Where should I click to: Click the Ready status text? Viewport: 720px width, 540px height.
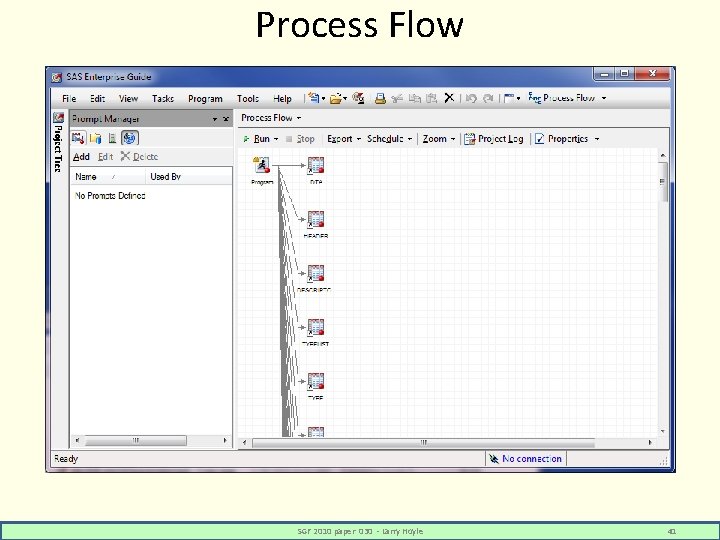66,459
